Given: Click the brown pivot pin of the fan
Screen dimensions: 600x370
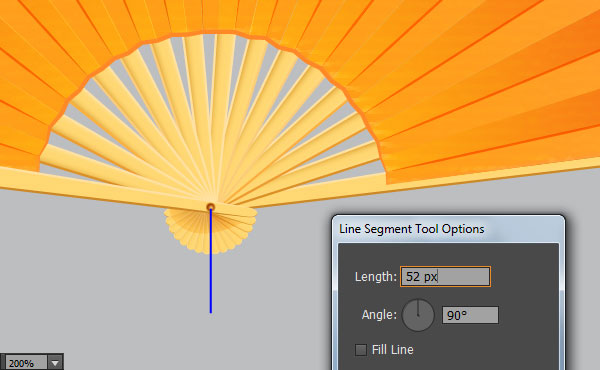Looking at the screenshot, I should (x=210, y=207).
